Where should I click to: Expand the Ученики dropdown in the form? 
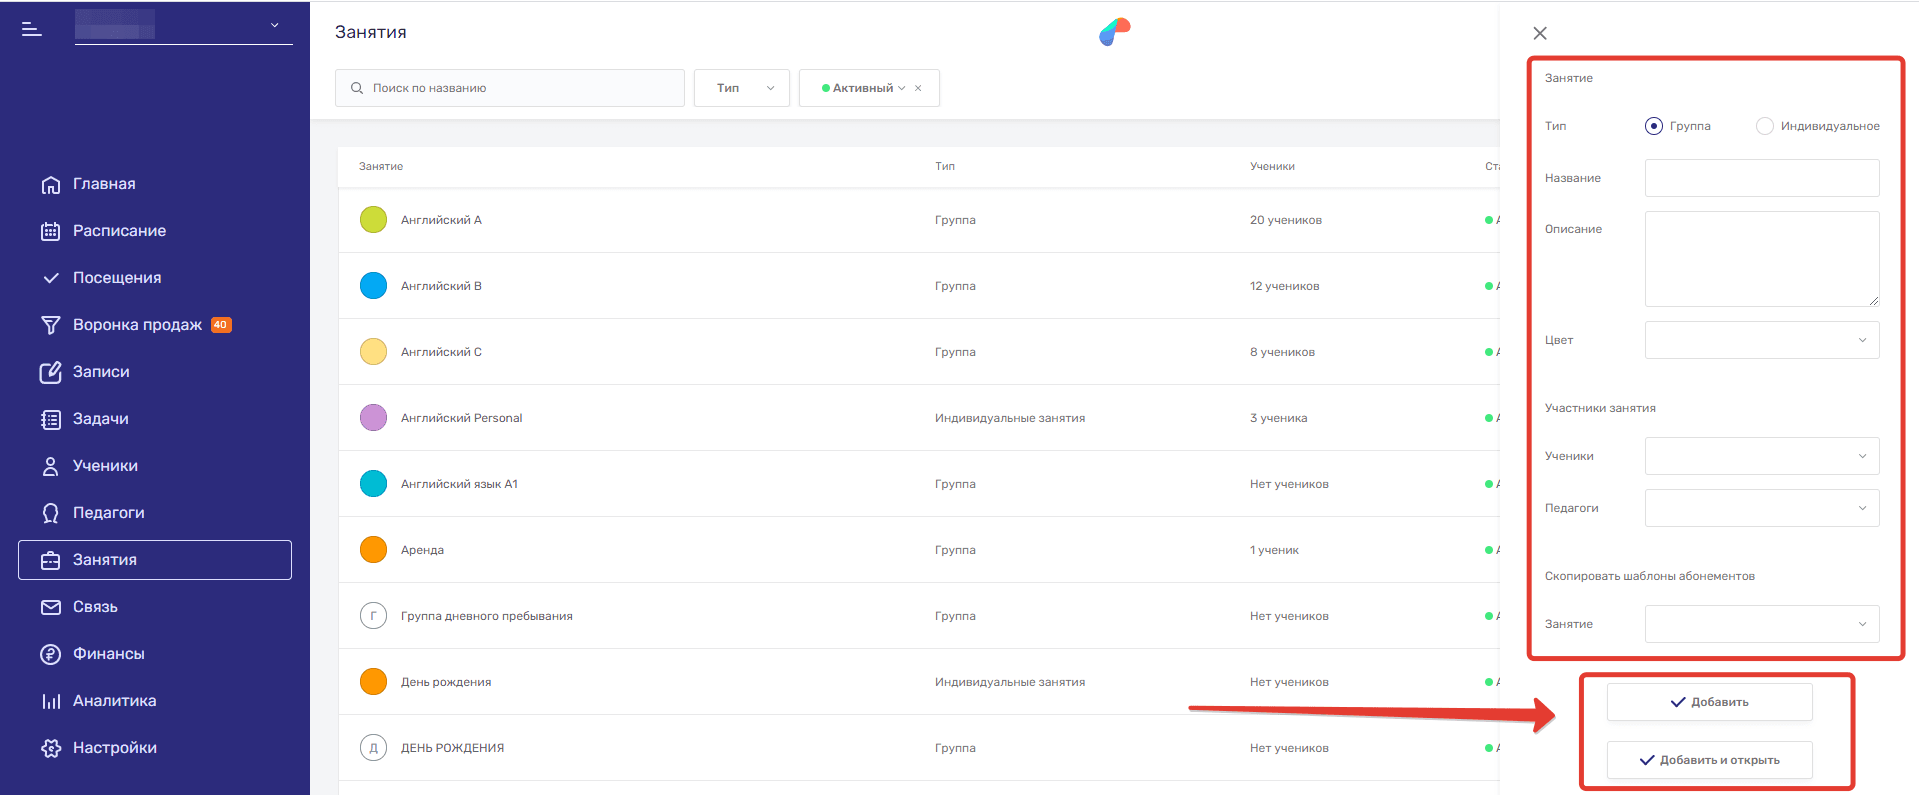tap(1761, 456)
